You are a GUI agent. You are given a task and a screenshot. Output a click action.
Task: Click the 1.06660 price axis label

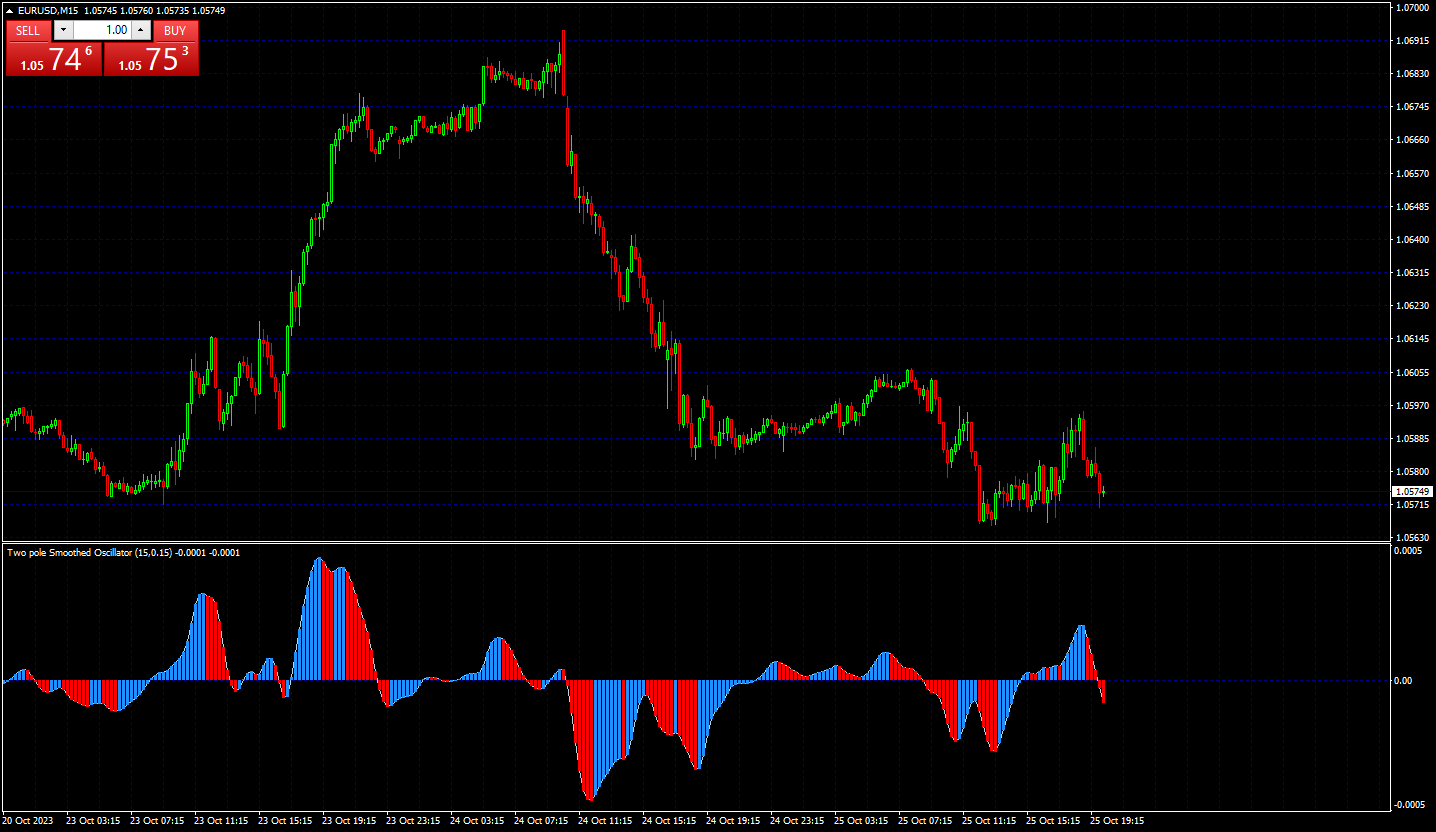(1411, 140)
